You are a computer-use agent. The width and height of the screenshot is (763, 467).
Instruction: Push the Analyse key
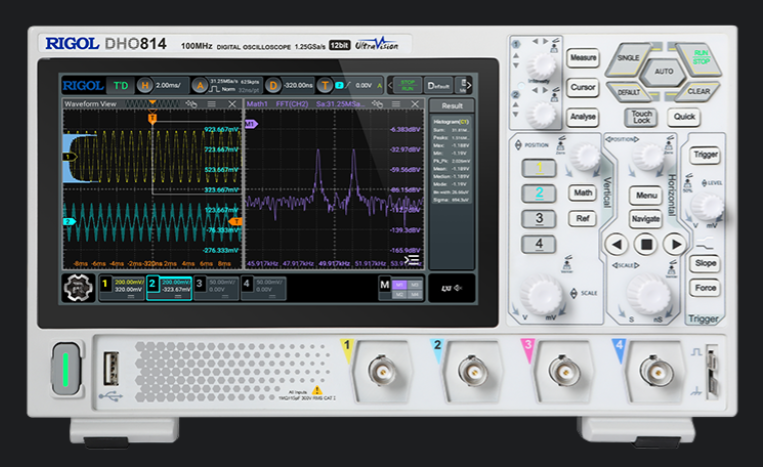(583, 117)
